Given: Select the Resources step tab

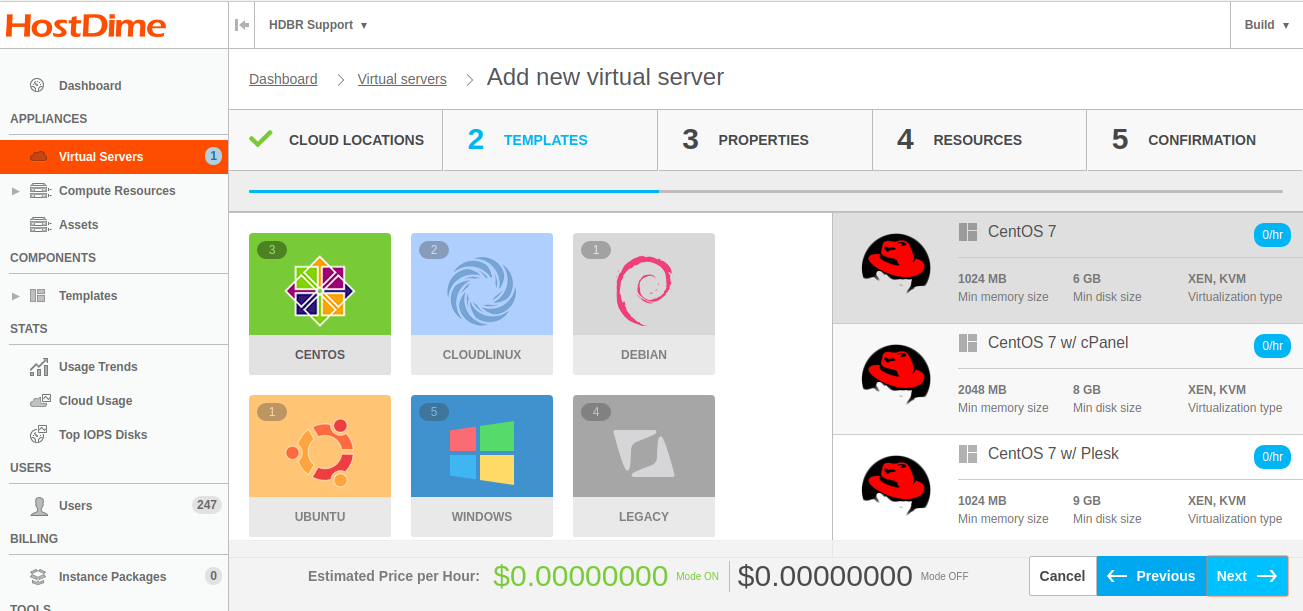Looking at the screenshot, I should (x=979, y=140).
